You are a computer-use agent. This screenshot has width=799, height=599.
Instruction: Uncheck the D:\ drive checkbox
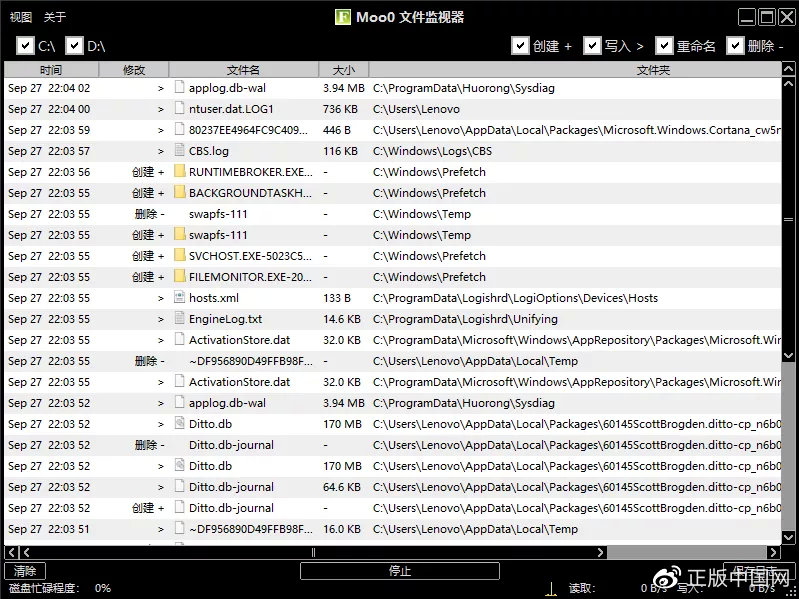coord(74,46)
